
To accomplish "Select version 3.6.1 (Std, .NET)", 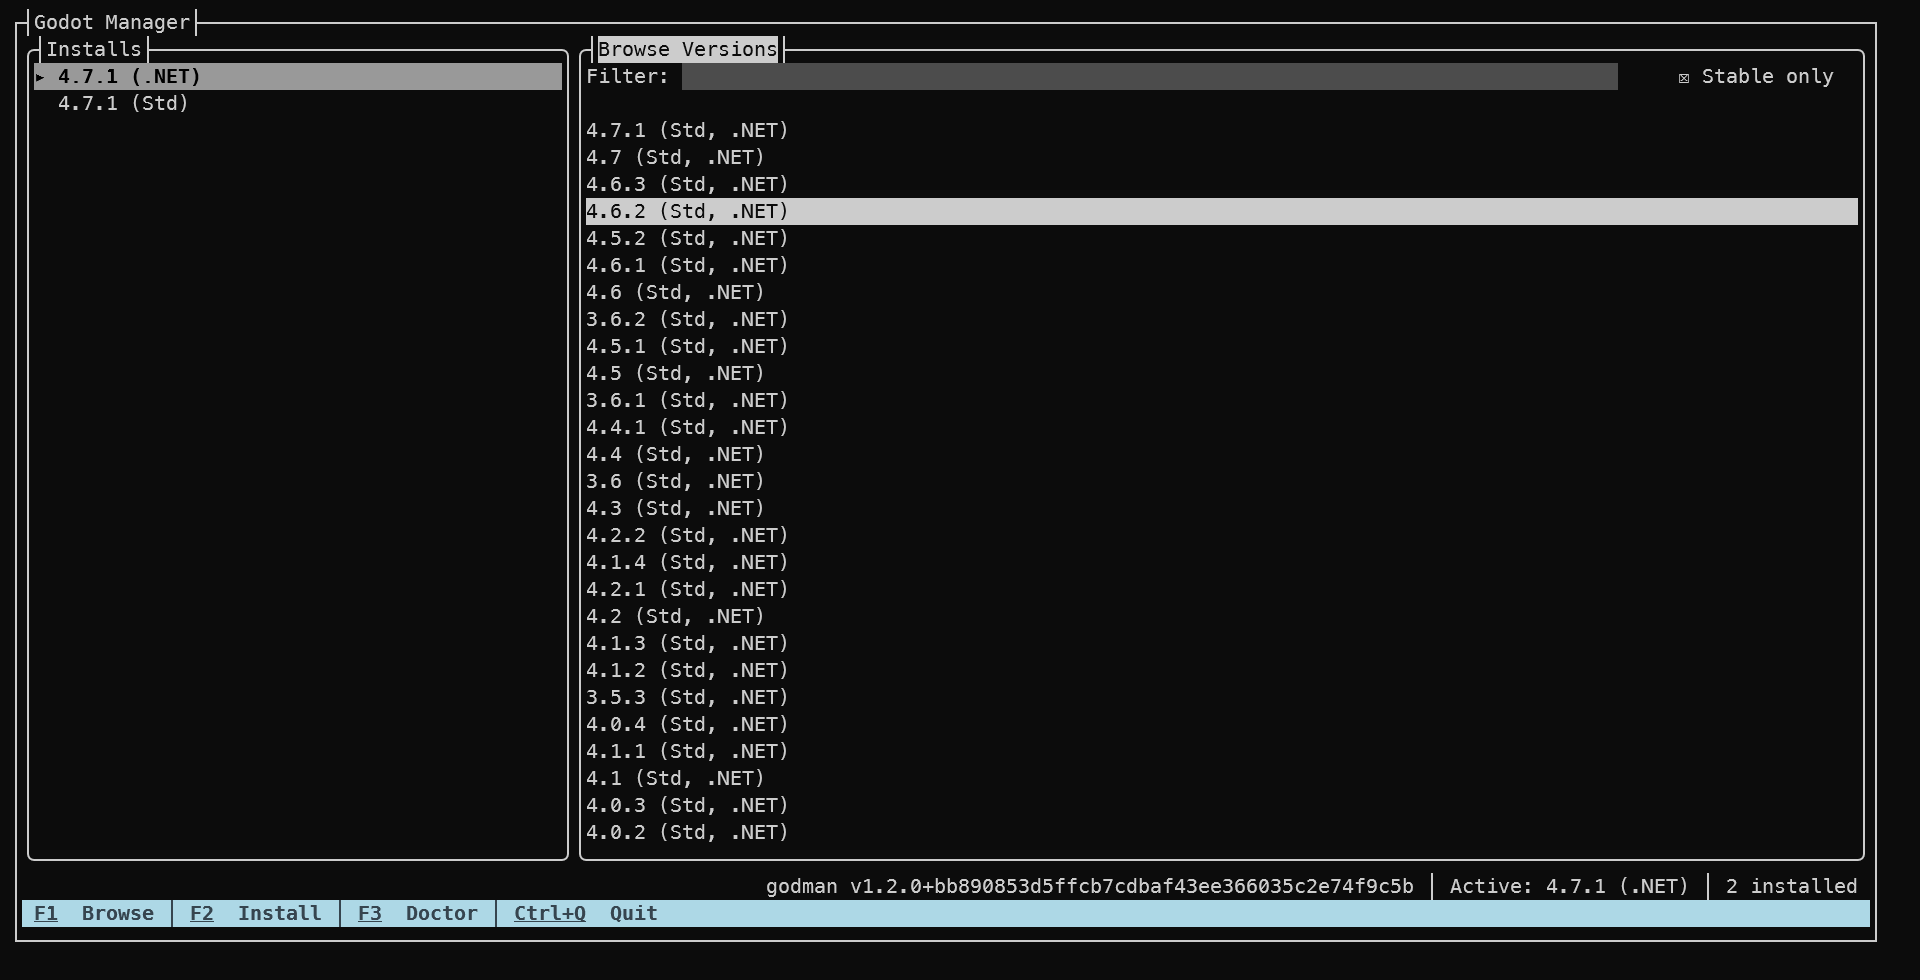I will coord(1221,401).
